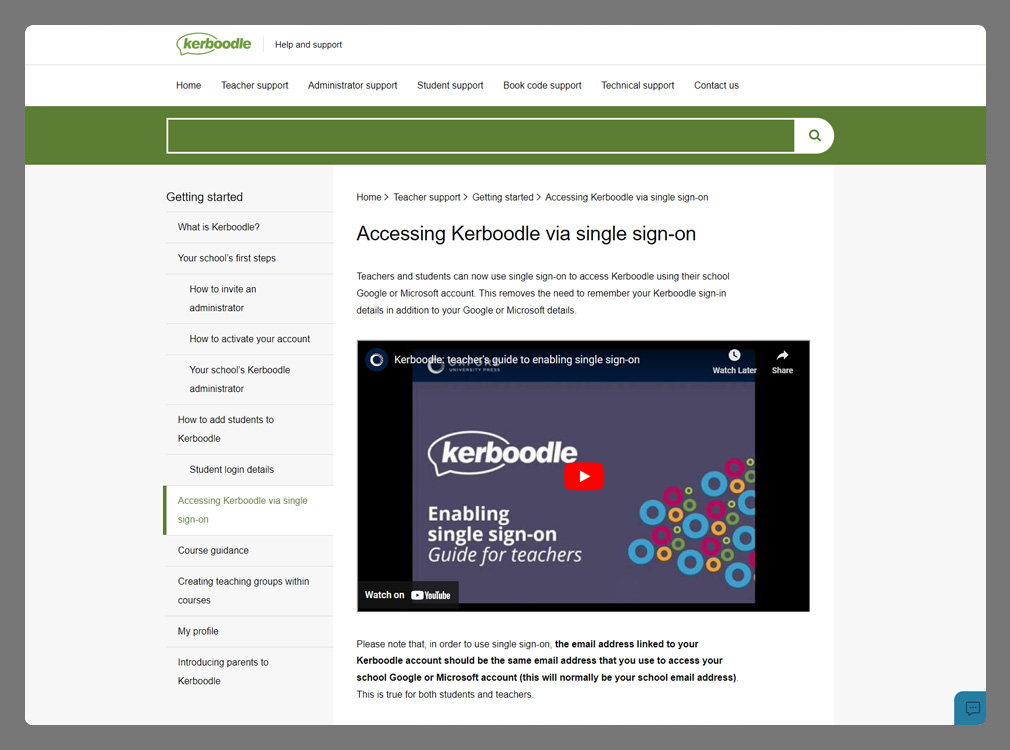Click the last breadcrumb 'Accessing Kerboodle via single sign-on'
The image size is (1010, 750).
[x=627, y=197]
